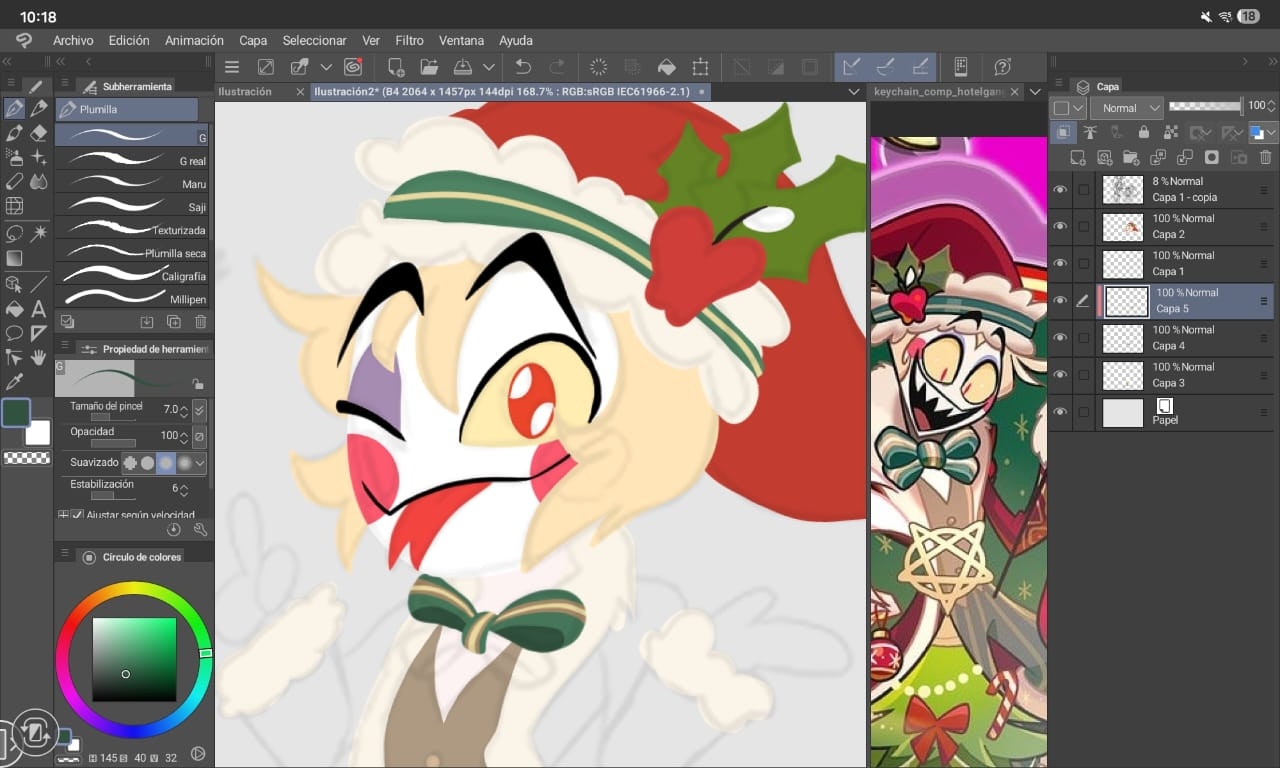Toggle visibility of the Papel layer

coord(1060,412)
